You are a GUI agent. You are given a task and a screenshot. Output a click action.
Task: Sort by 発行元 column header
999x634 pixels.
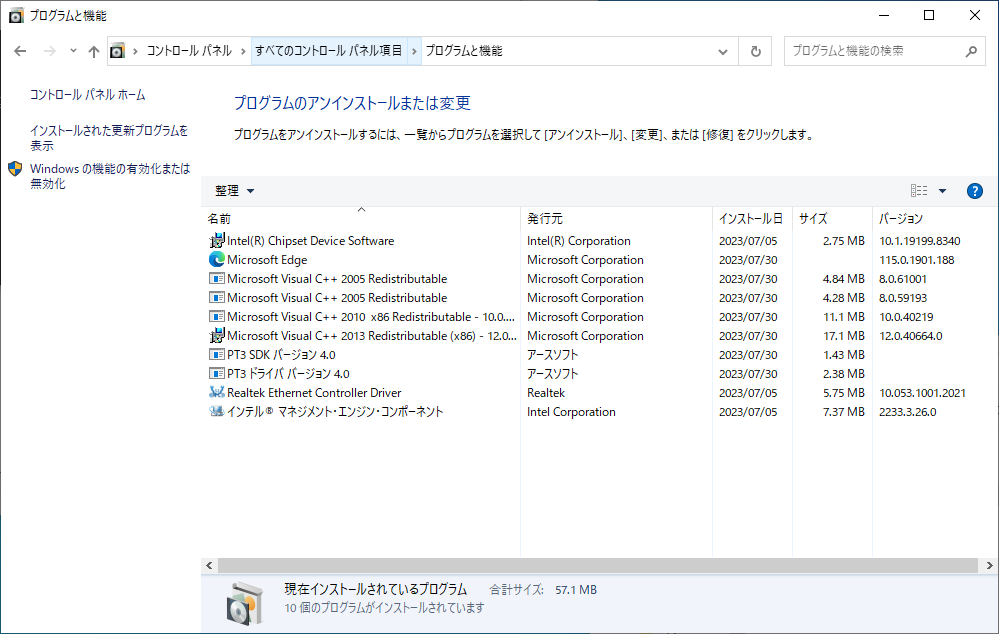616,219
